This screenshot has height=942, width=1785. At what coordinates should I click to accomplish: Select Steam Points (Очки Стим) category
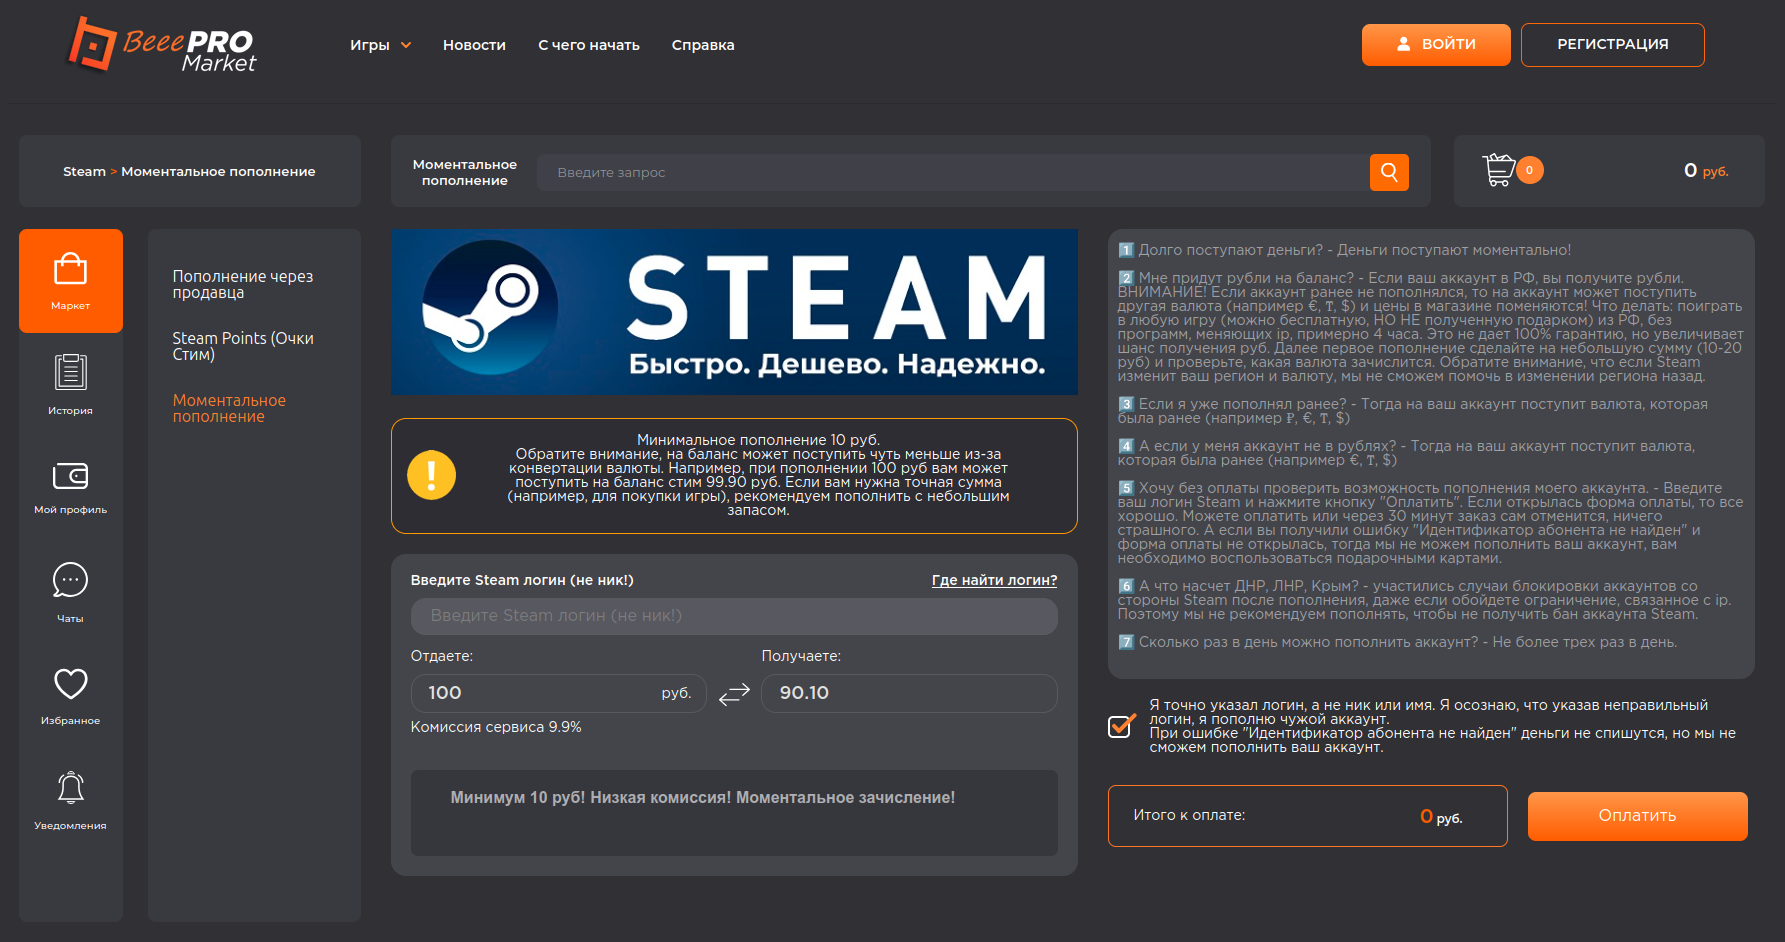click(243, 346)
